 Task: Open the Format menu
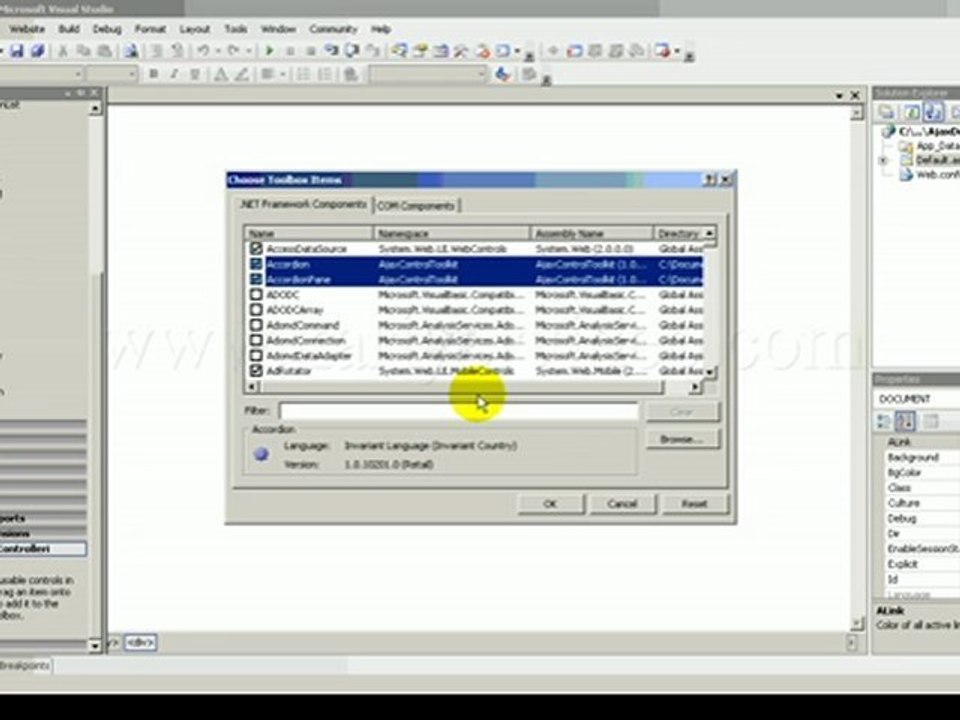coord(151,29)
